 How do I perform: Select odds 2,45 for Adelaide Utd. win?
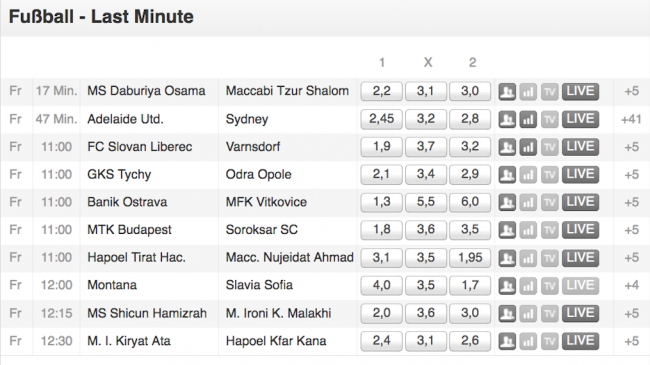pyautogui.click(x=381, y=119)
